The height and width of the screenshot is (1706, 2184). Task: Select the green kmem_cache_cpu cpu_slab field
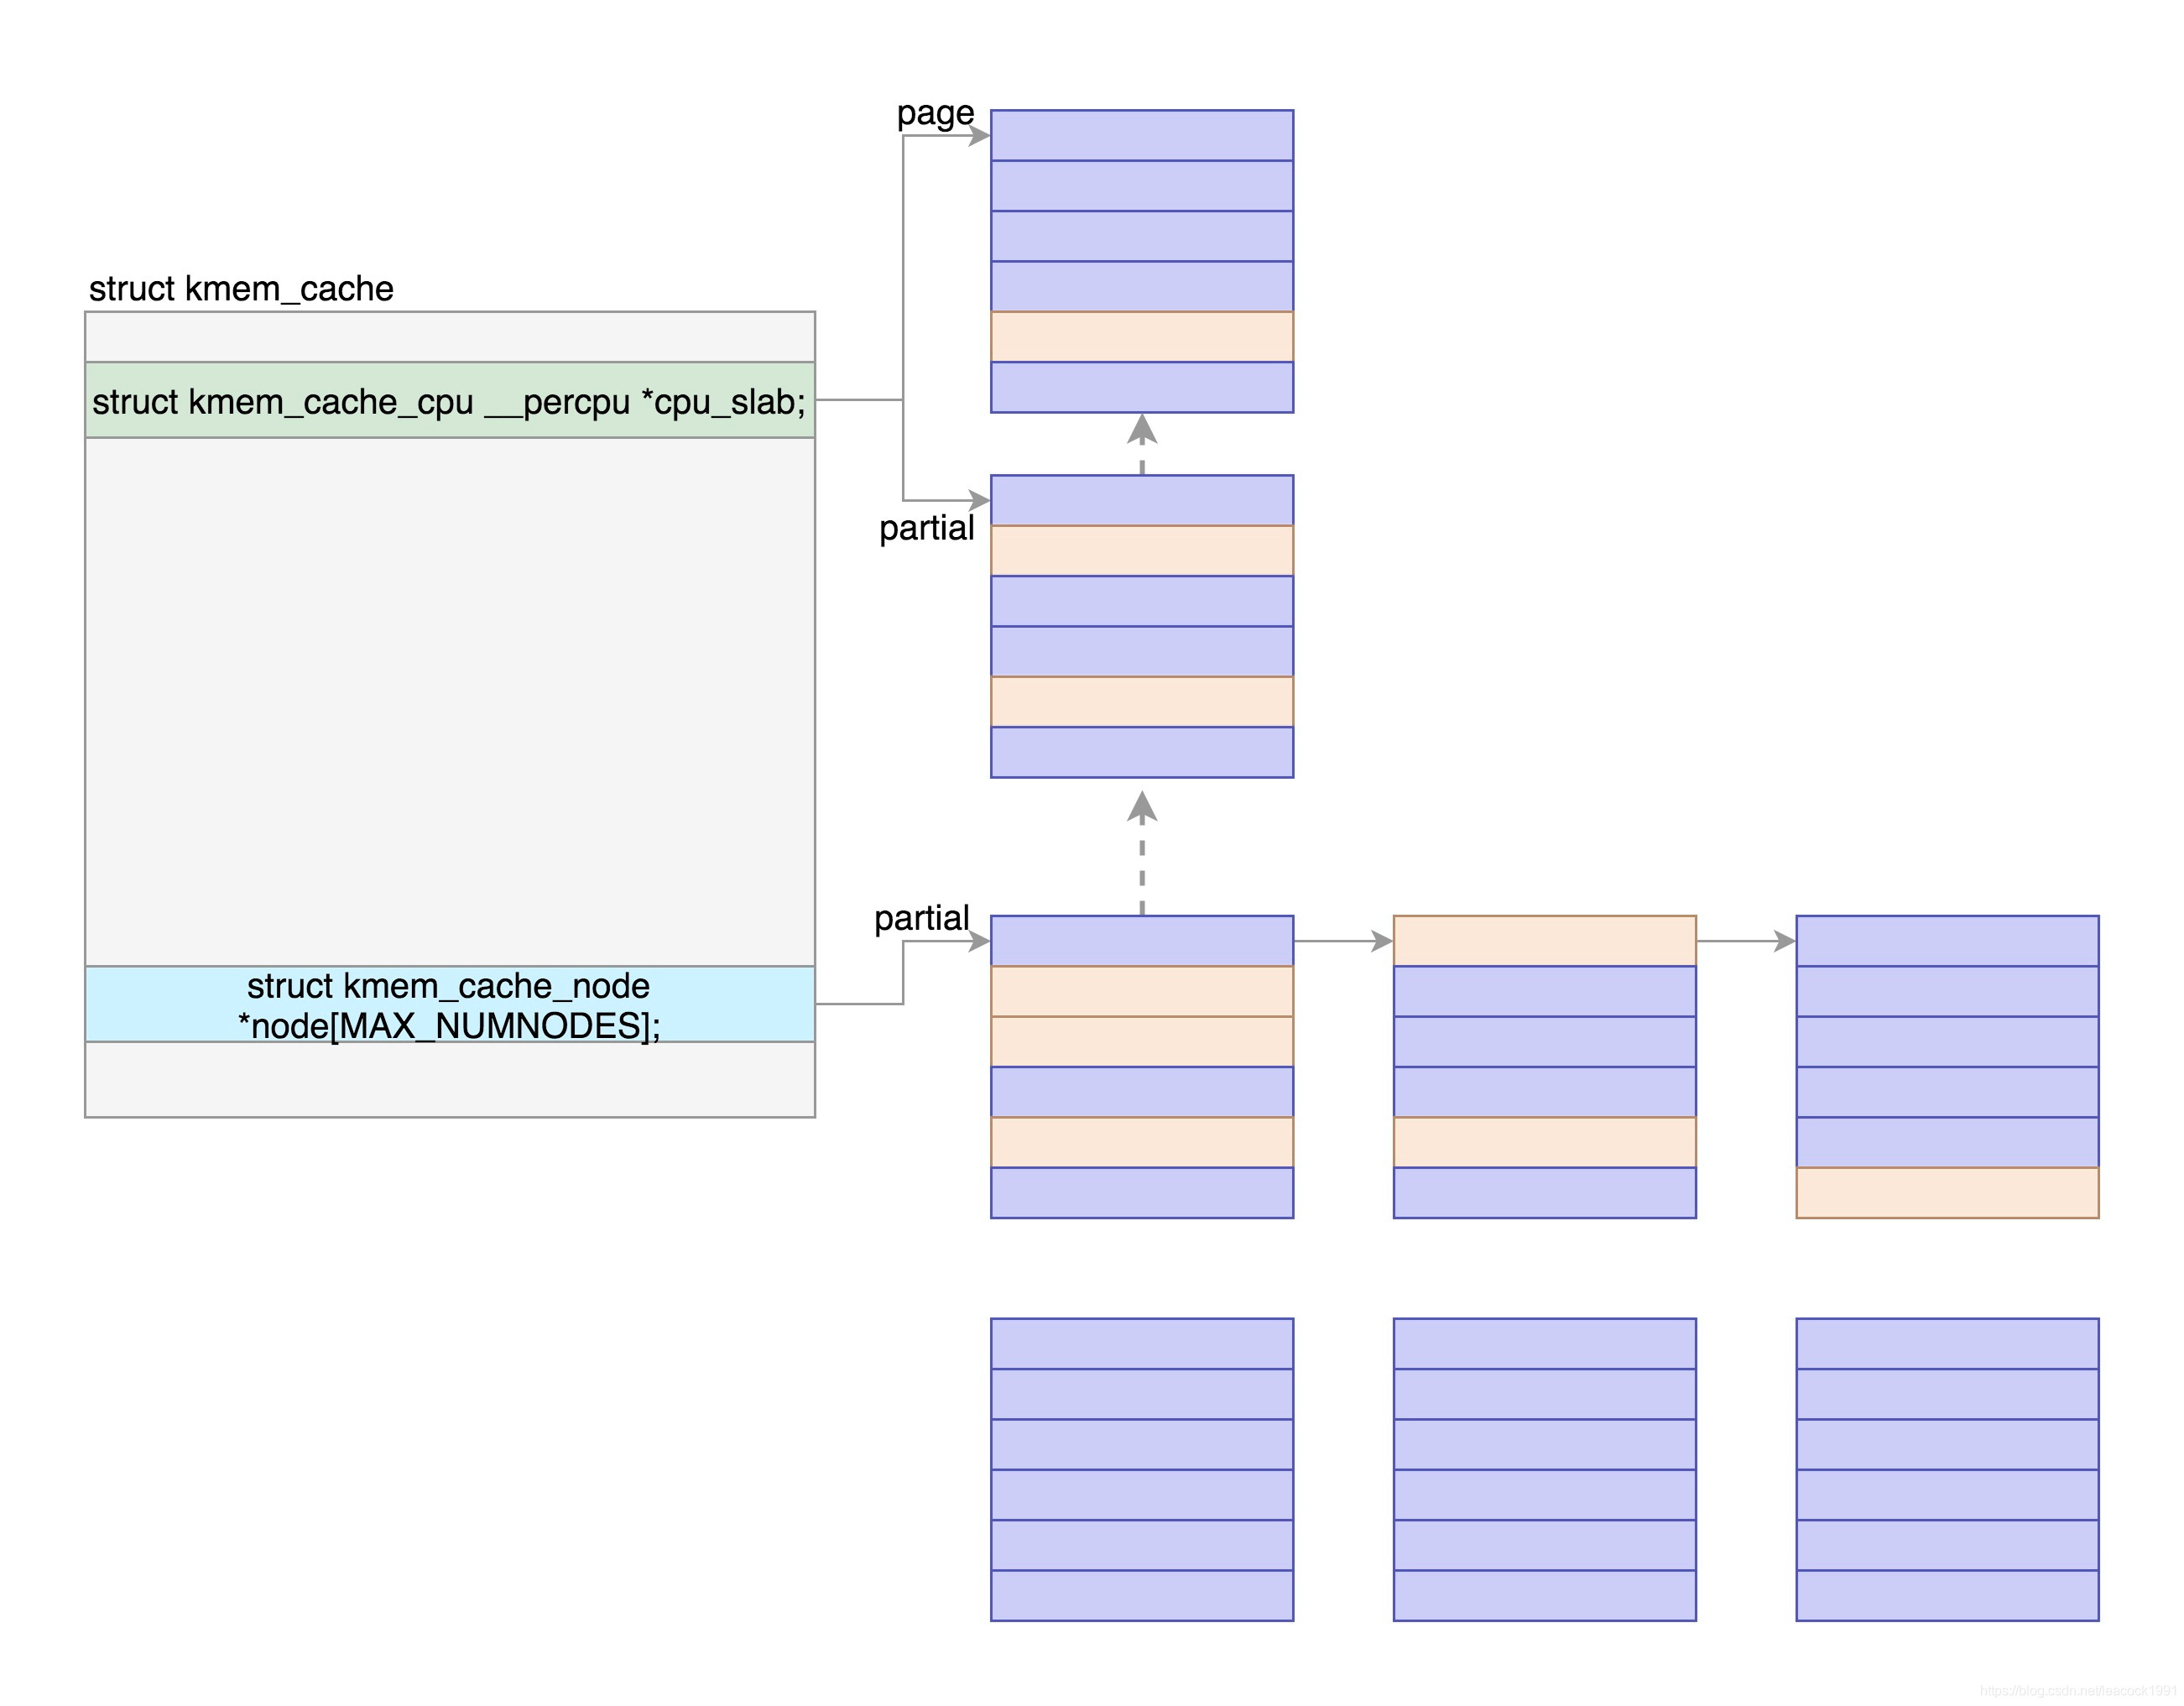pos(450,400)
